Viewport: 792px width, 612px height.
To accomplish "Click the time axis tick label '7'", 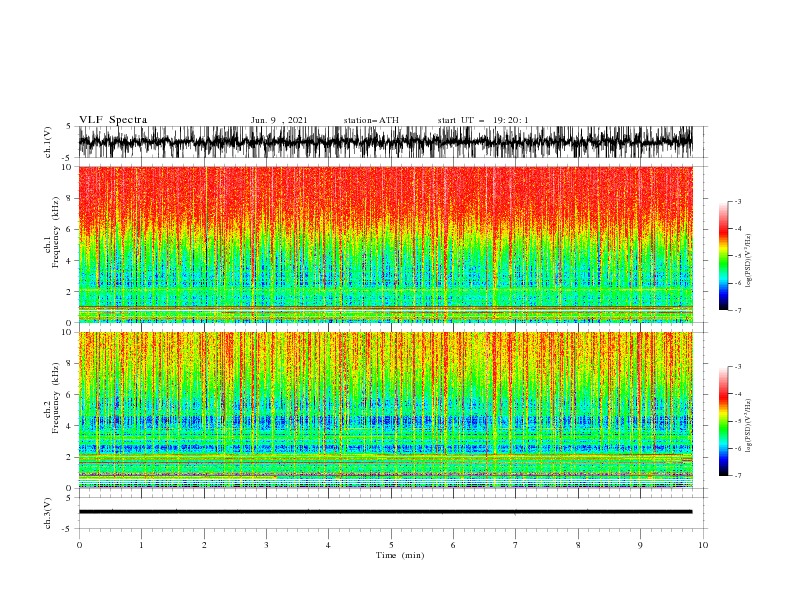I will pos(516,545).
